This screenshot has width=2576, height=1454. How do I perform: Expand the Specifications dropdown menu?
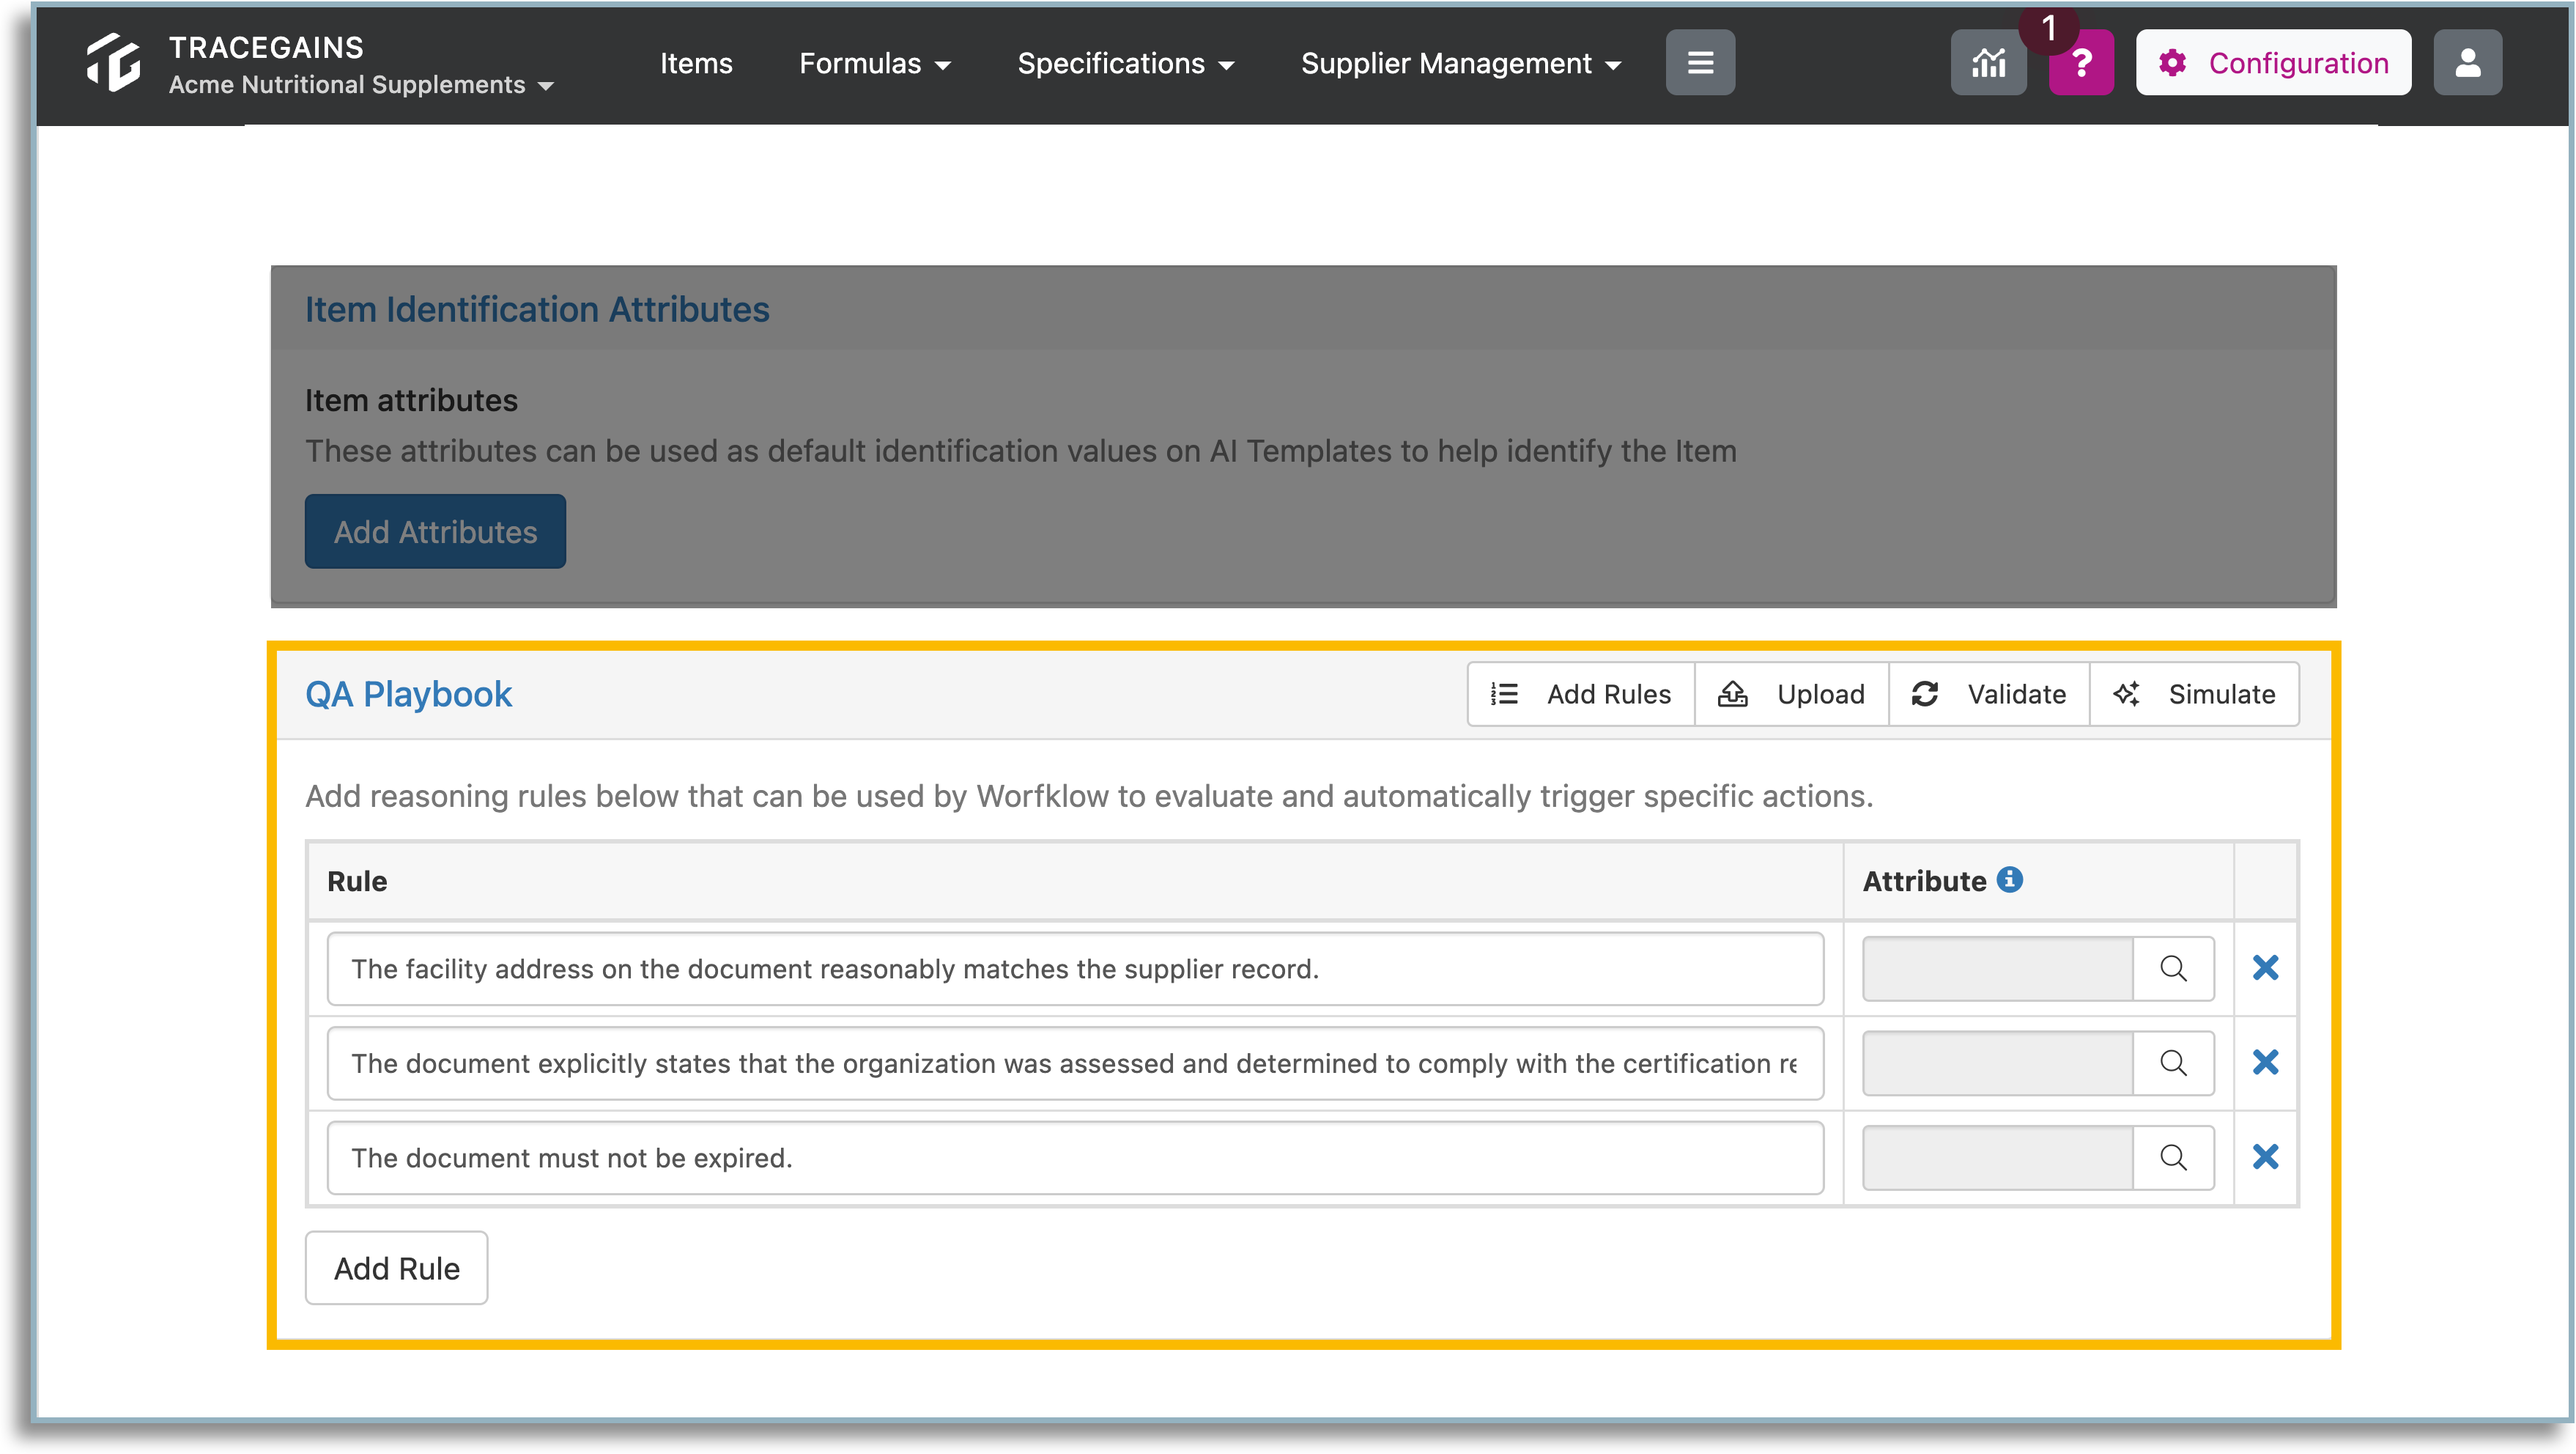pos(1126,63)
